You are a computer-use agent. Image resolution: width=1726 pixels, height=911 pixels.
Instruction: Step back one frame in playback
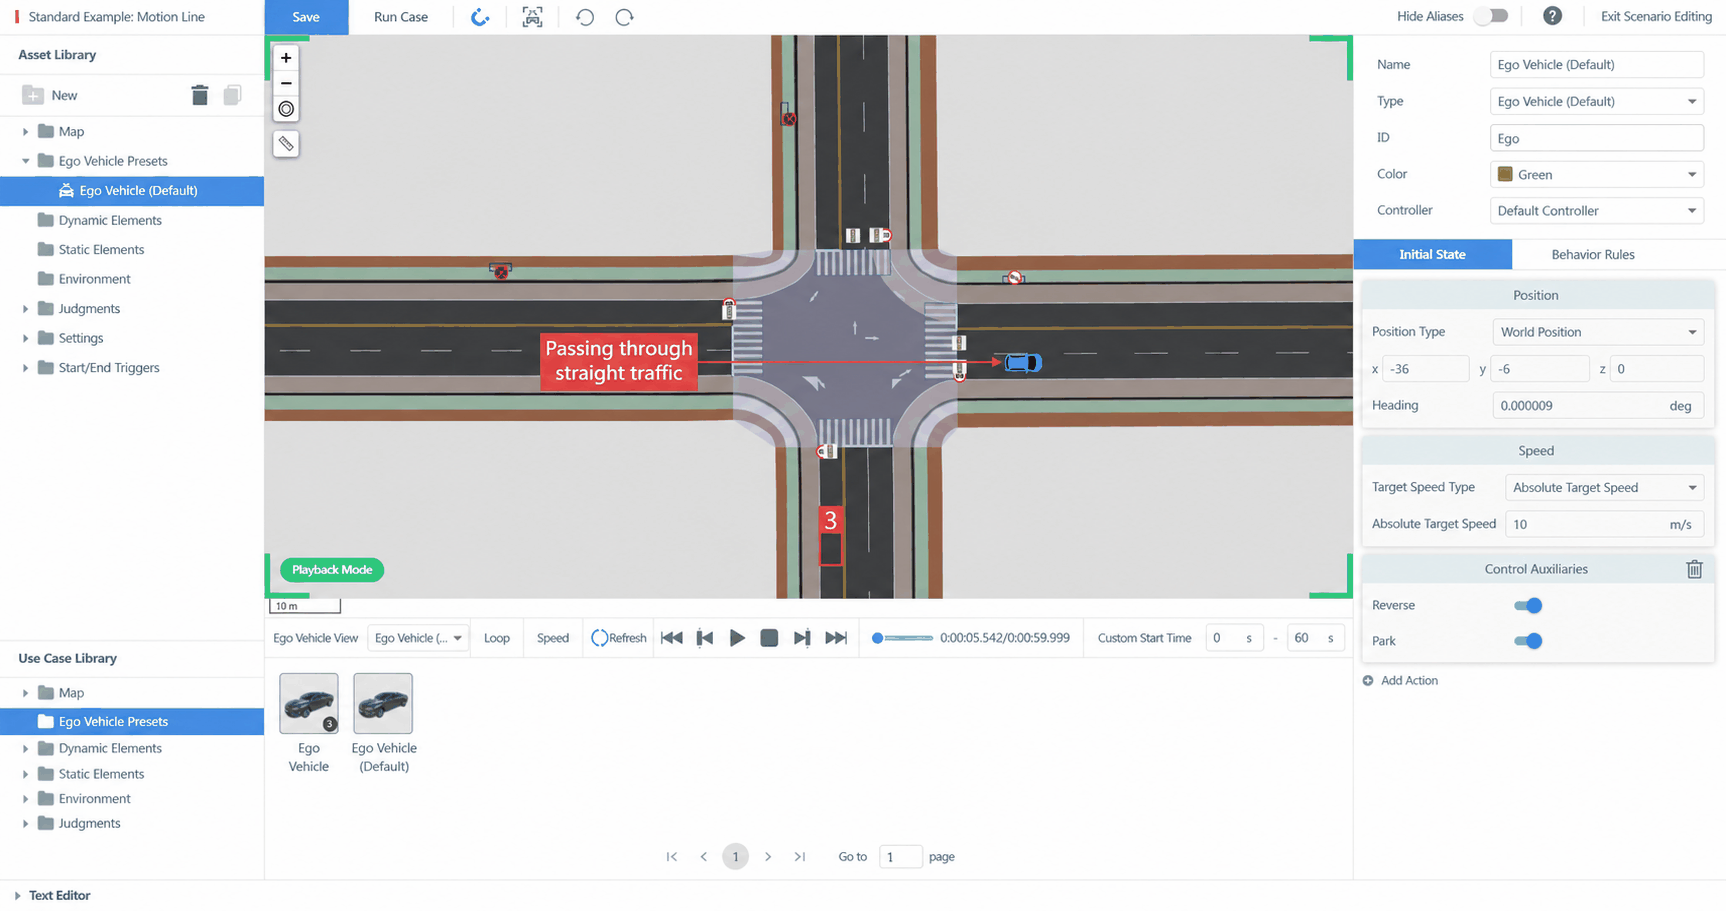(x=705, y=638)
